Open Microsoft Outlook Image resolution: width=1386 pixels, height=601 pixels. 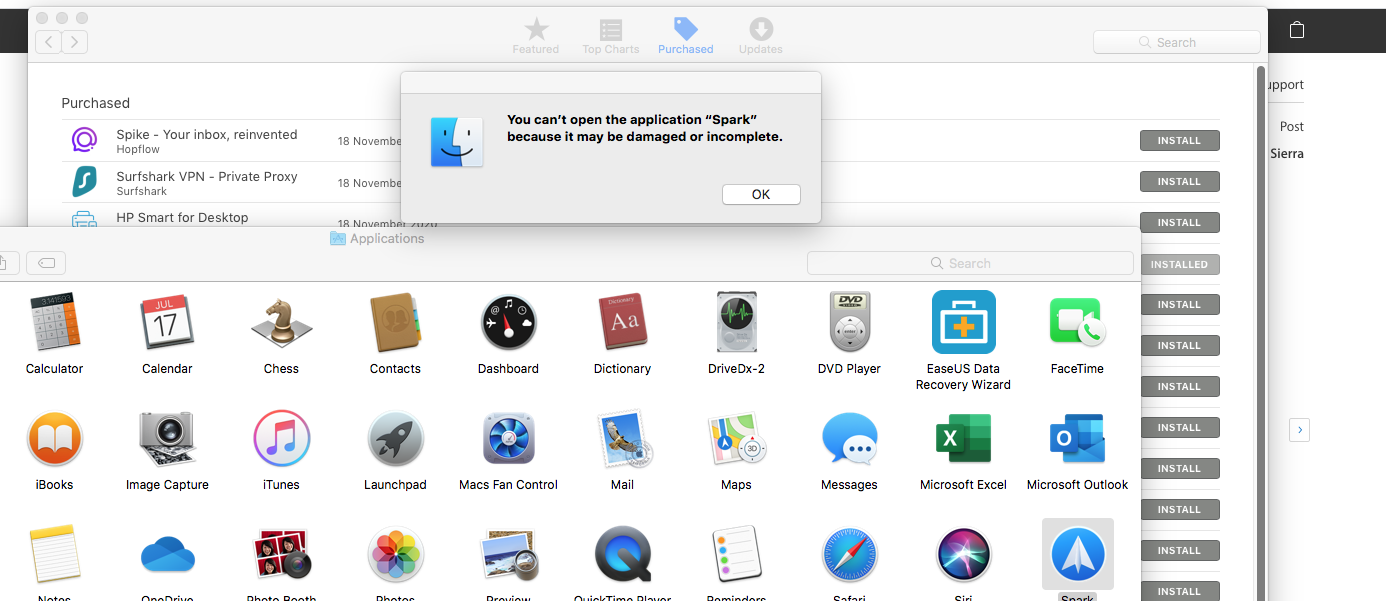(1077, 438)
